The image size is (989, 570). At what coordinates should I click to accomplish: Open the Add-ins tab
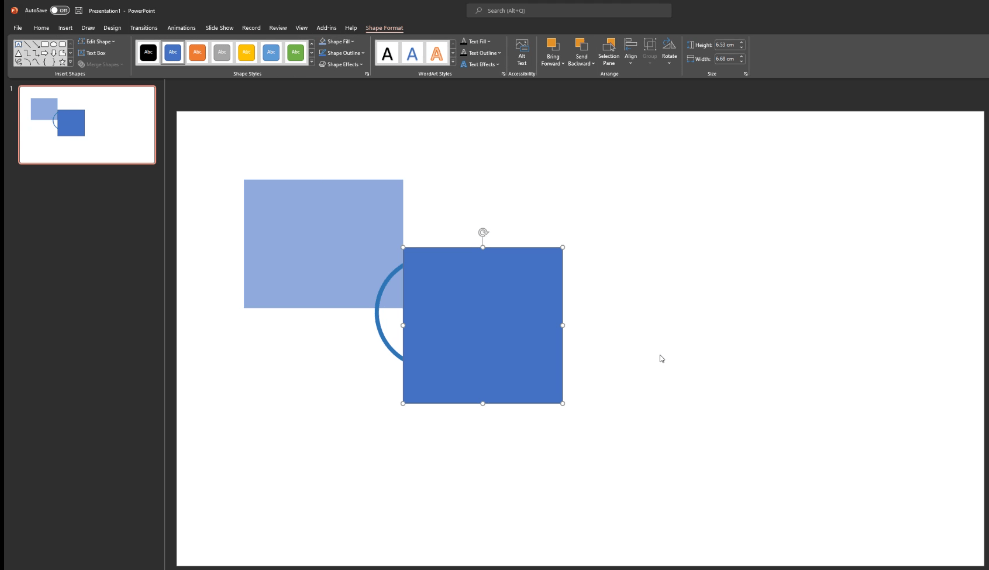[x=326, y=28]
